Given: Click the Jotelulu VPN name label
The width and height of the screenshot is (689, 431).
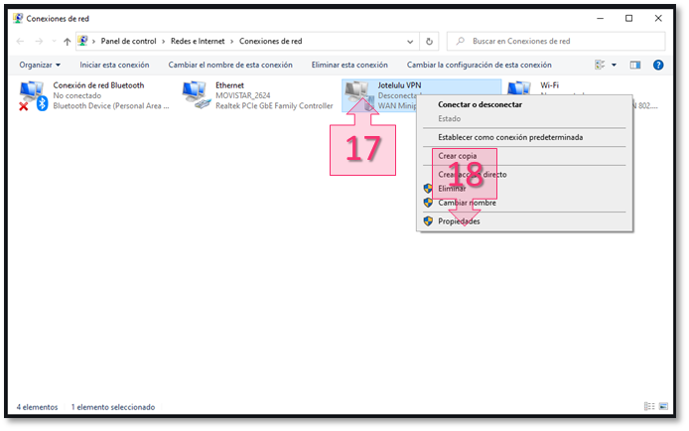Looking at the screenshot, I should (x=399, y=85).
